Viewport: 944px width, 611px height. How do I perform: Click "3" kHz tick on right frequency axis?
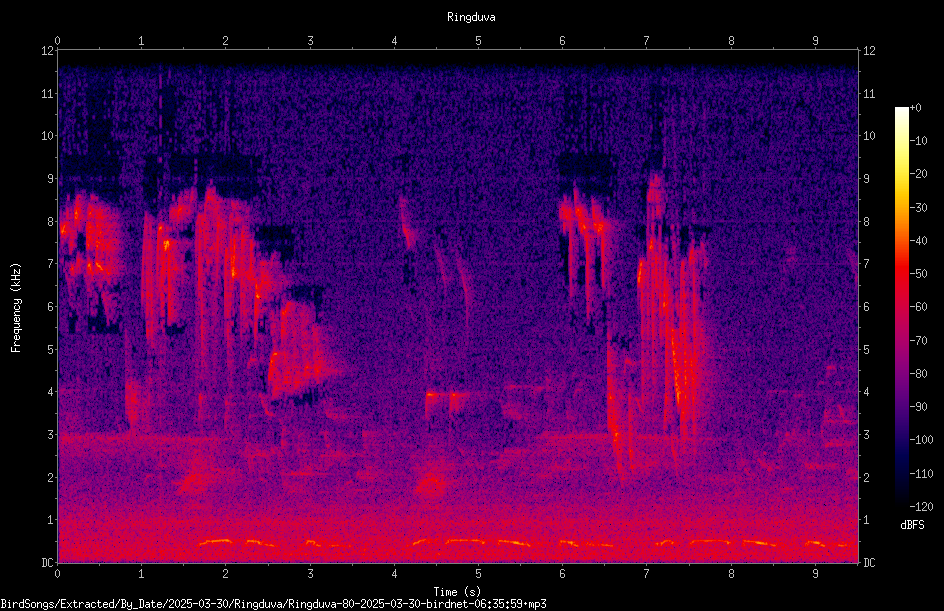(866, 435)
